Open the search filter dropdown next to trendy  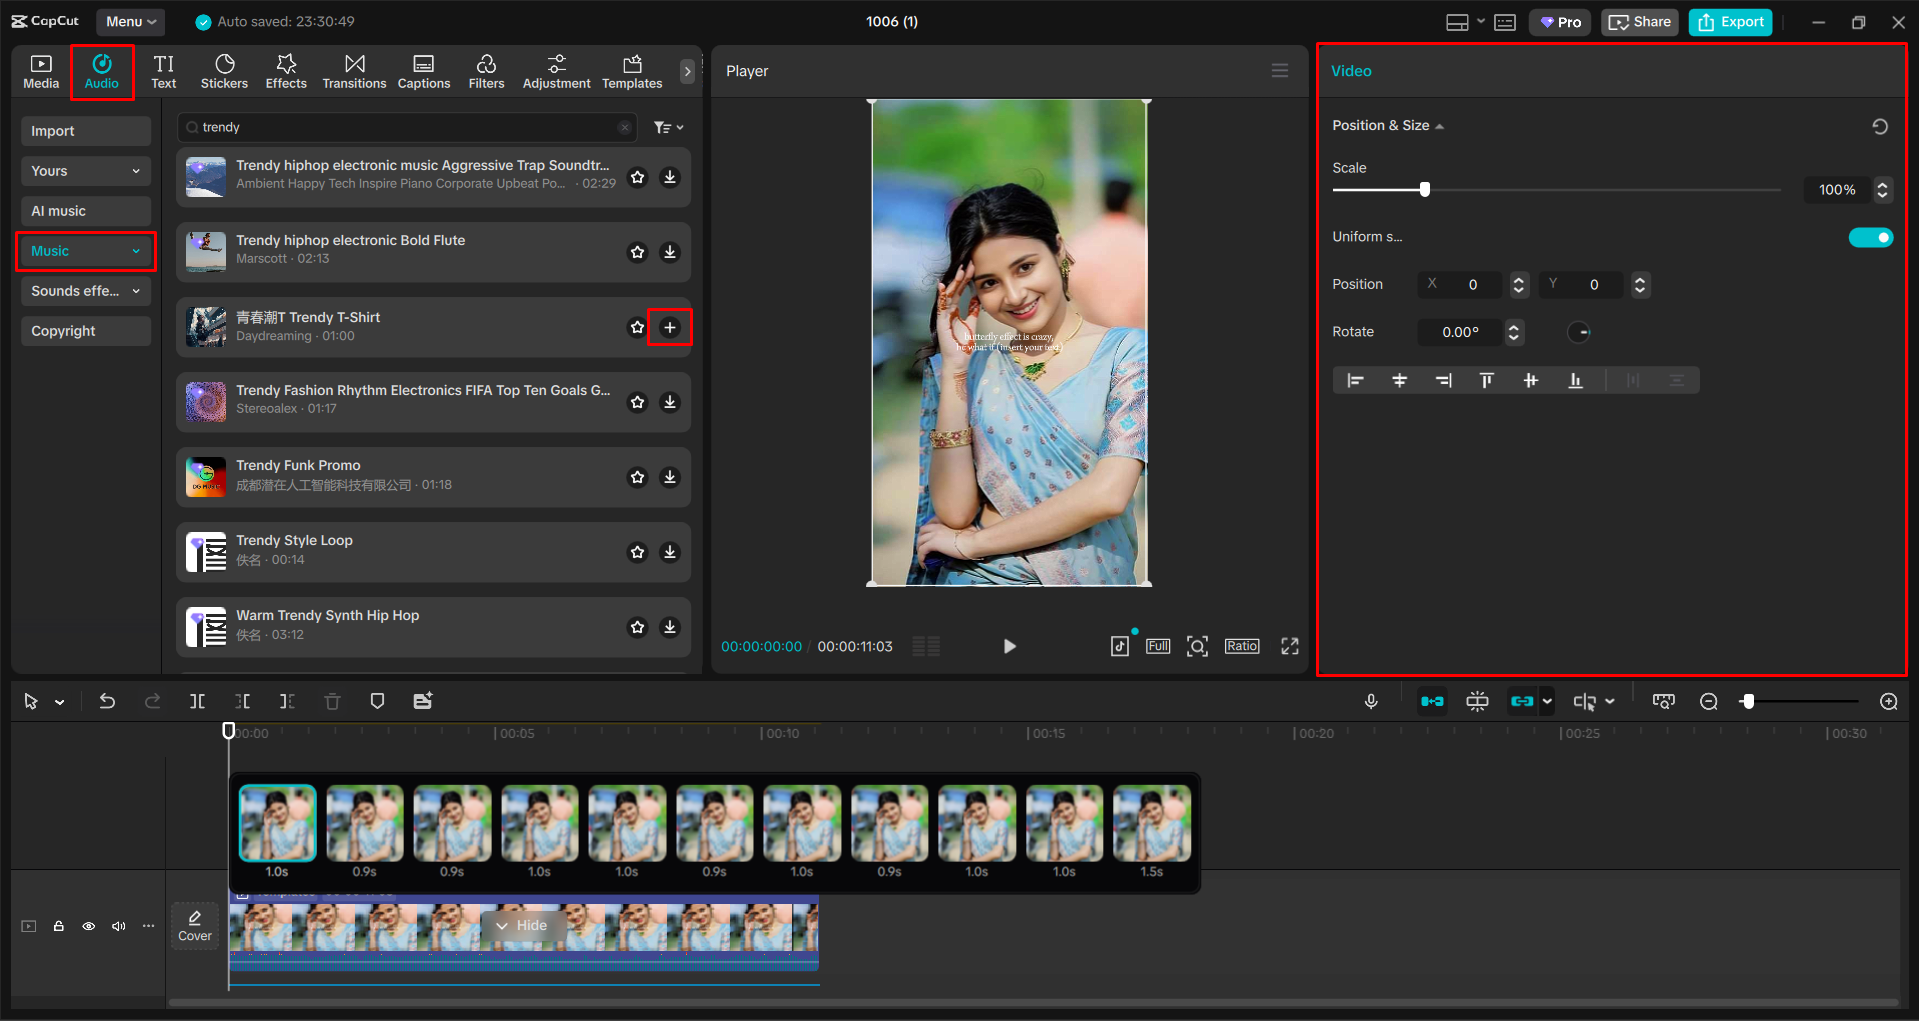pyautogui.click(x=668, y=127)
